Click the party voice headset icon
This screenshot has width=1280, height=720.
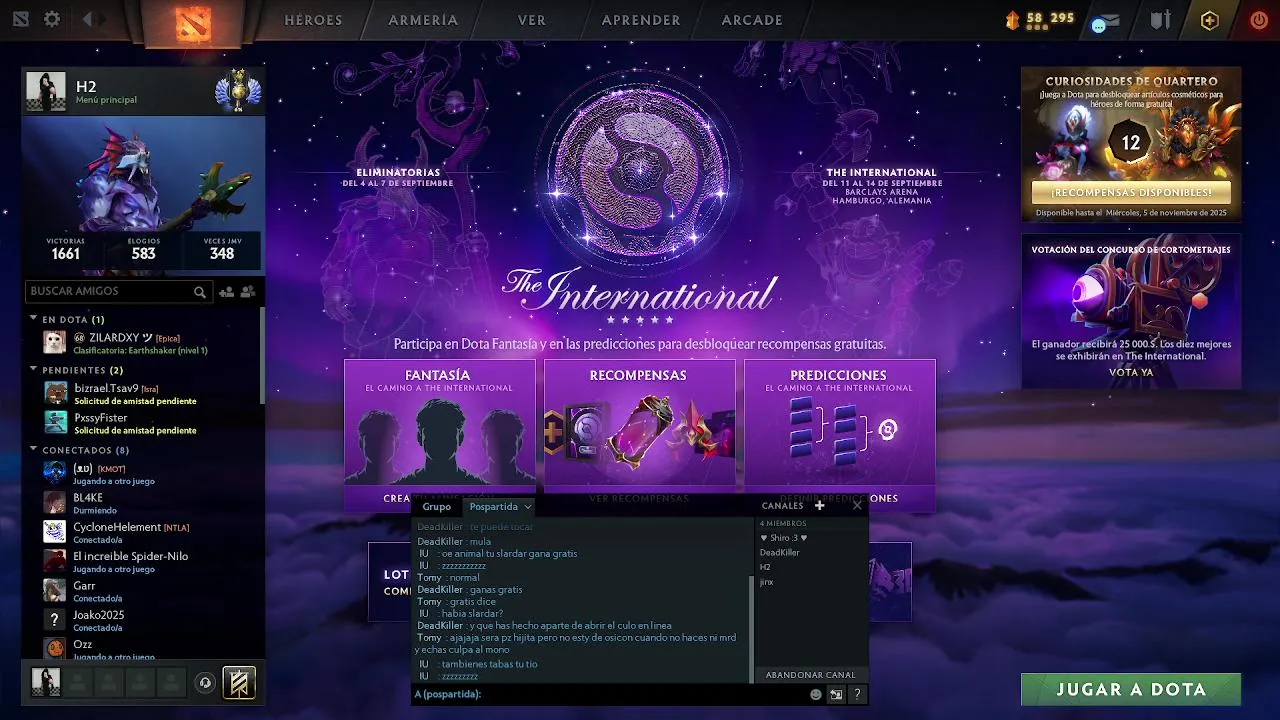tap(205, 683)
